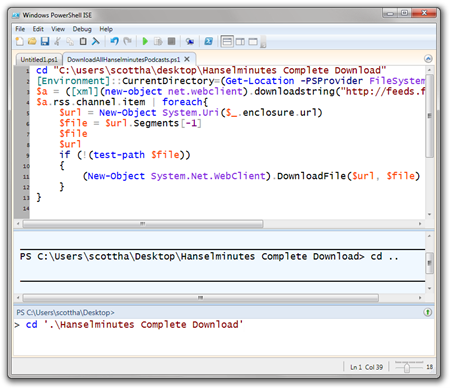Save the script with the floppy icon

pos(45,41)
